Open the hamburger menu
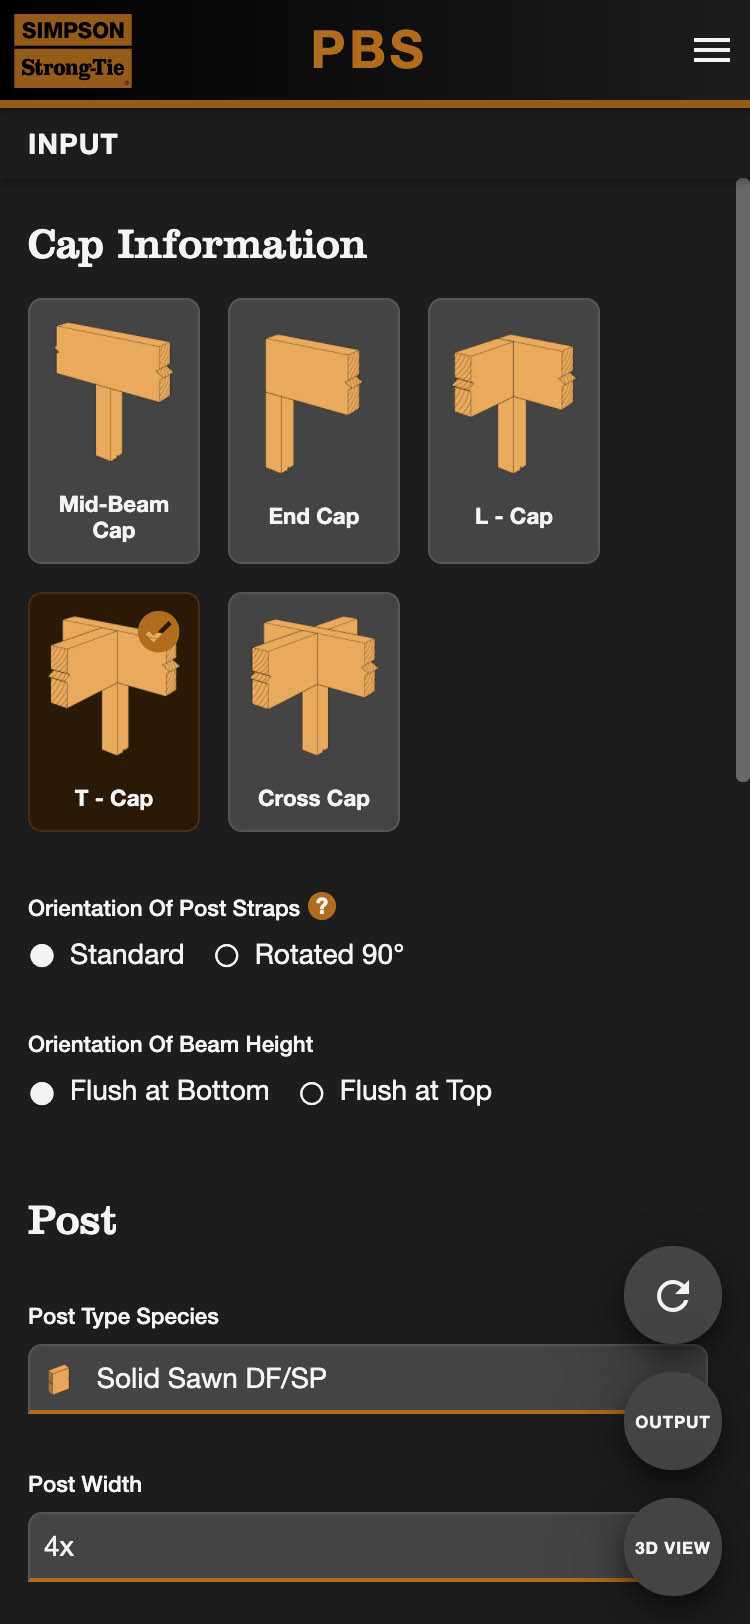Image resolution: width=750 pixels, height=1624 pixels. pos(711,50)
